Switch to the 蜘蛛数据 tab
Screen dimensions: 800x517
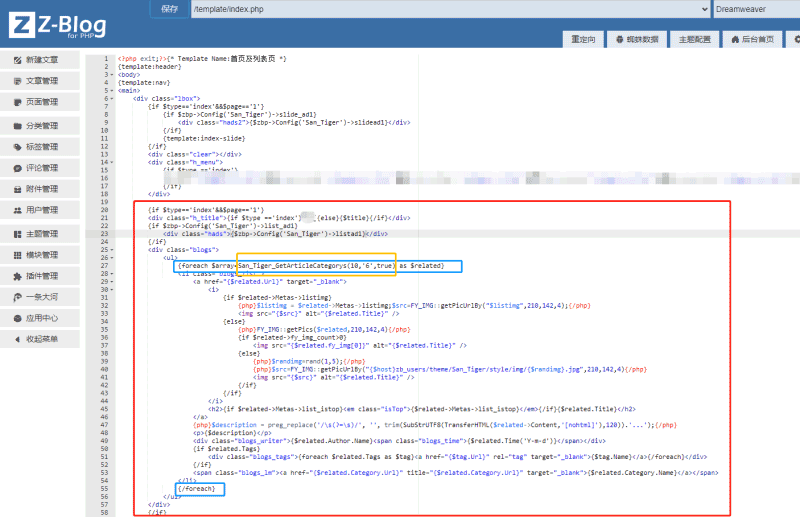point(638,40)
